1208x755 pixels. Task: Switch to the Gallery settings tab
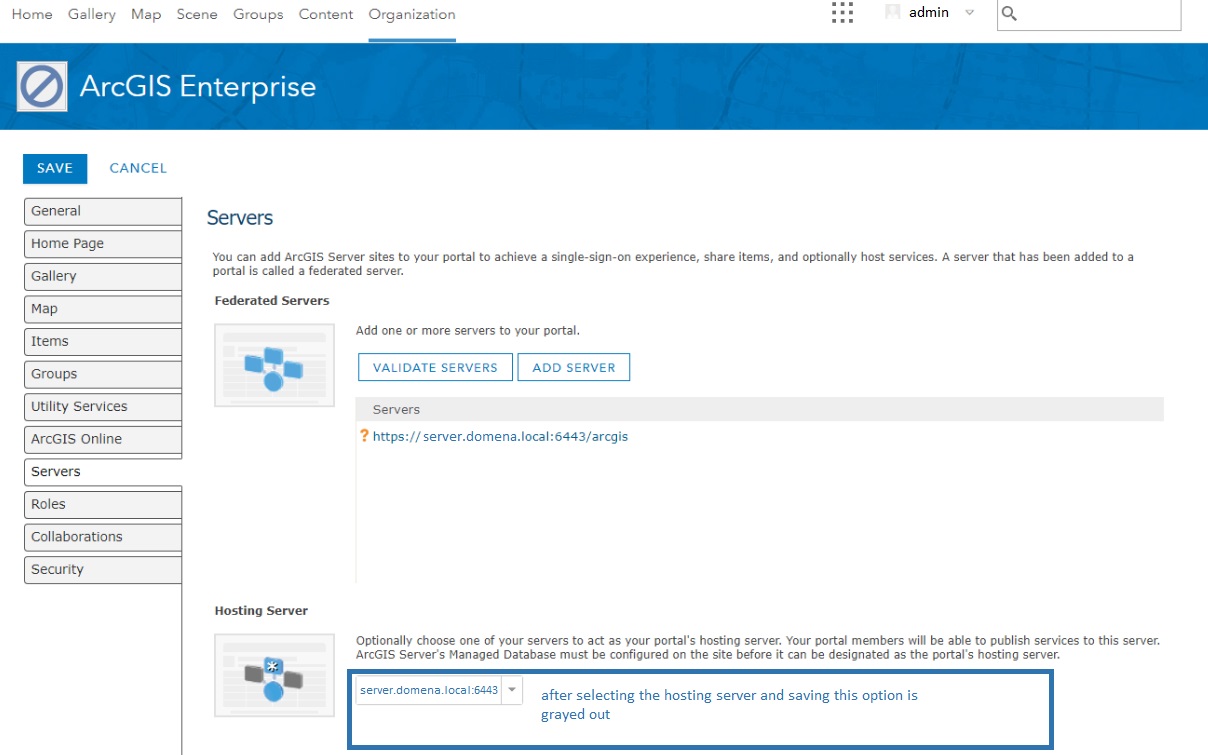point(103,276)
